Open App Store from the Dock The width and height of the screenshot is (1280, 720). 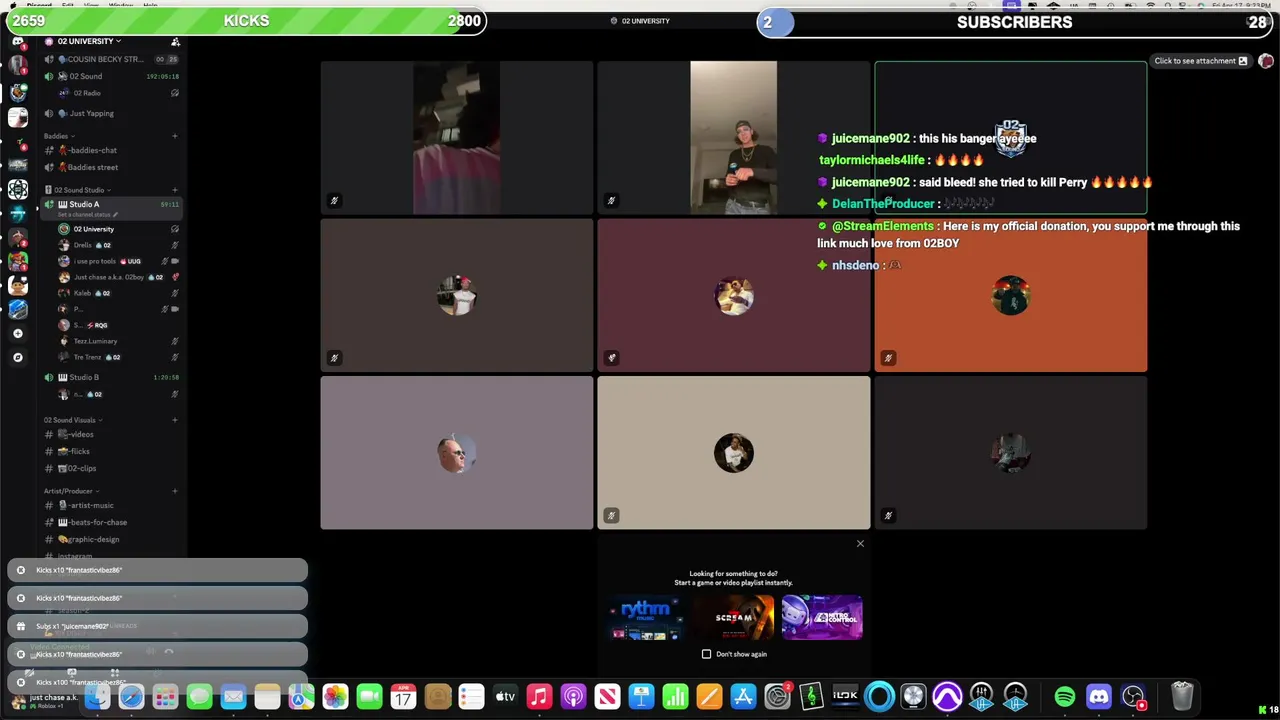tap(743, 696)
